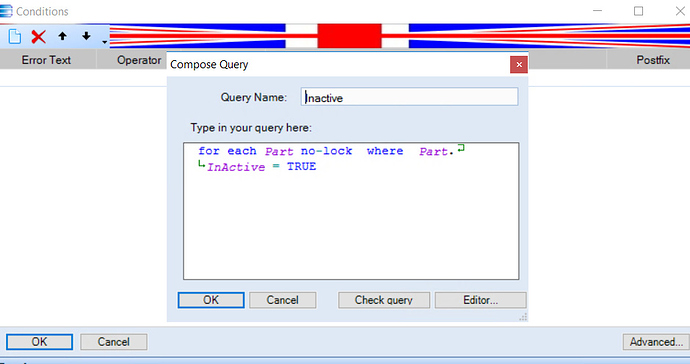Viewport: 690px width, 364px height.
Task: Move condition down with down arrow
Action: (x=86, y=36)
